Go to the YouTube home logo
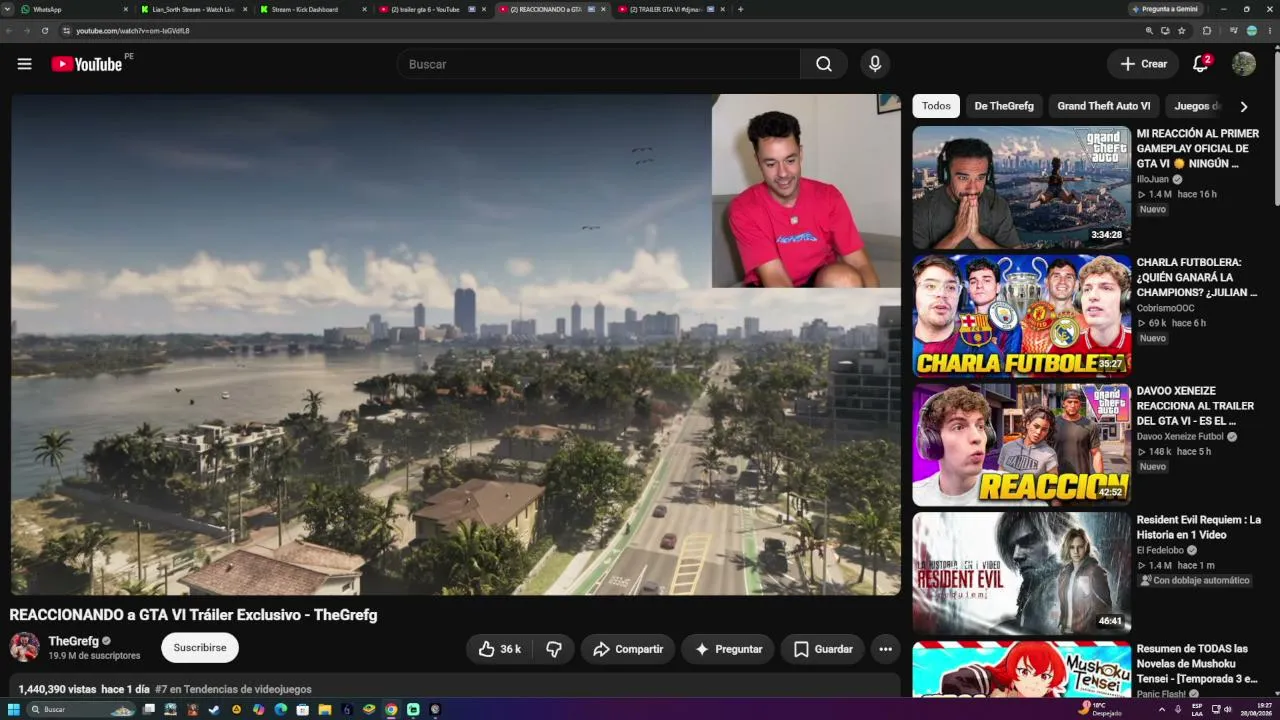The width and height of the screenshot is (1280, 720). coord(87,64)
